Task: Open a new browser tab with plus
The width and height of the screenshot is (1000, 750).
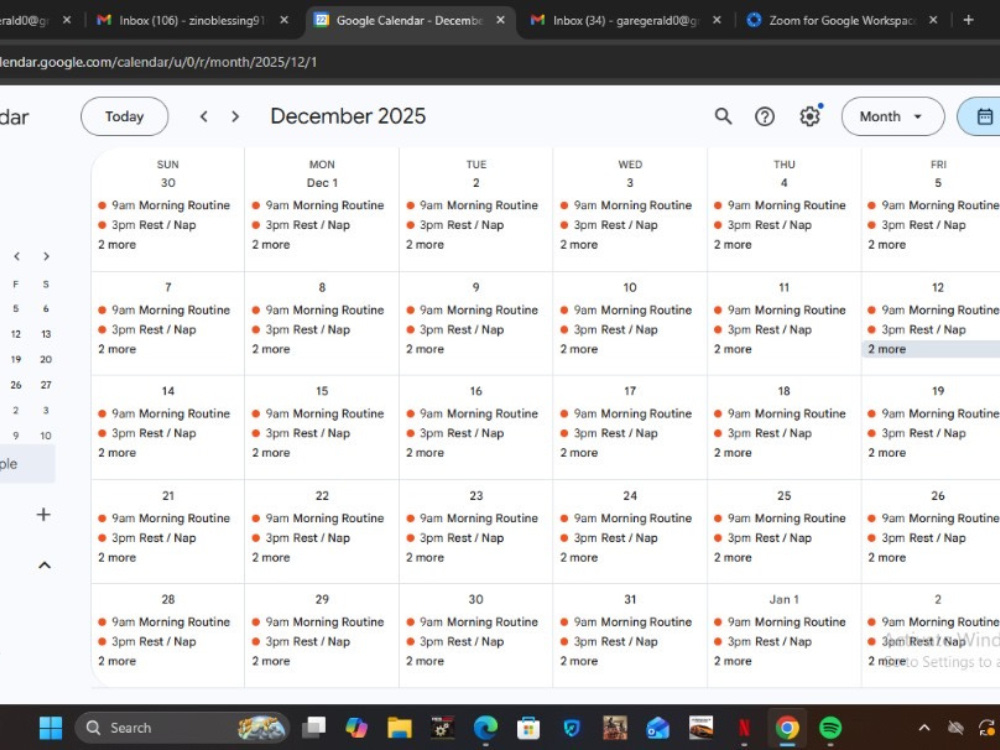Action: tap(968, 20)
